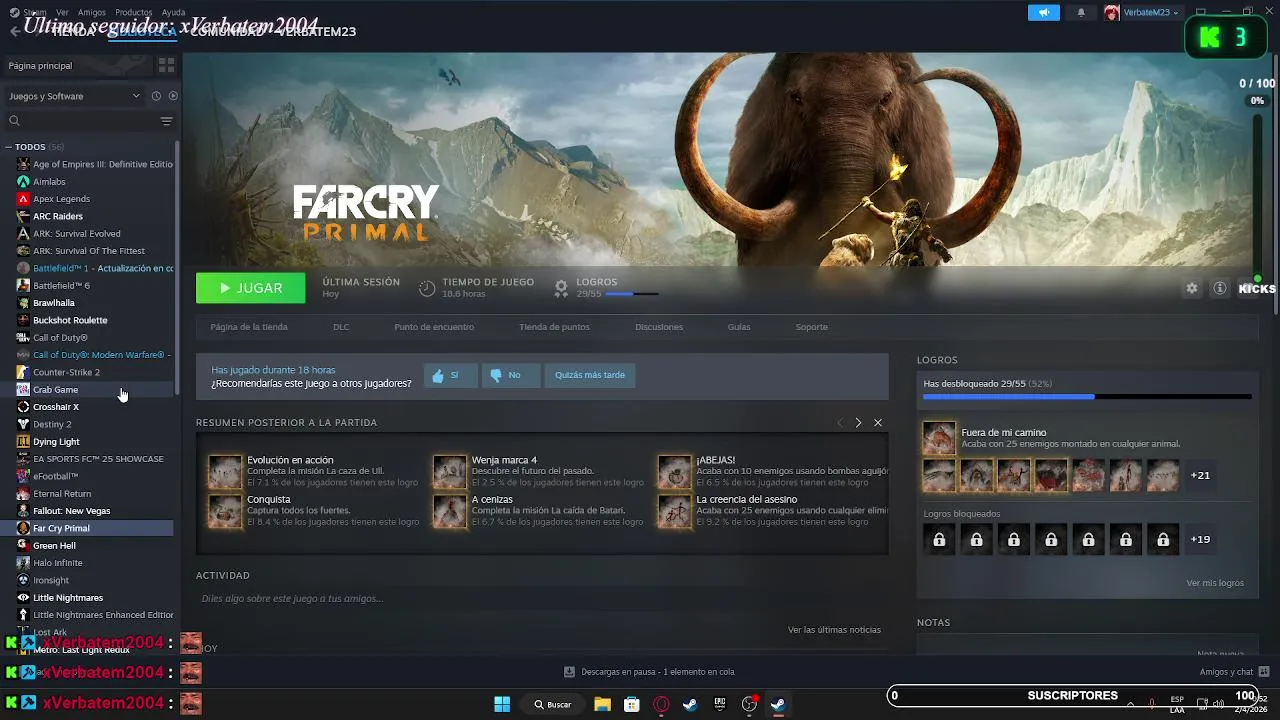Expand the Juegos y Software dropdown

coord(75,96)
